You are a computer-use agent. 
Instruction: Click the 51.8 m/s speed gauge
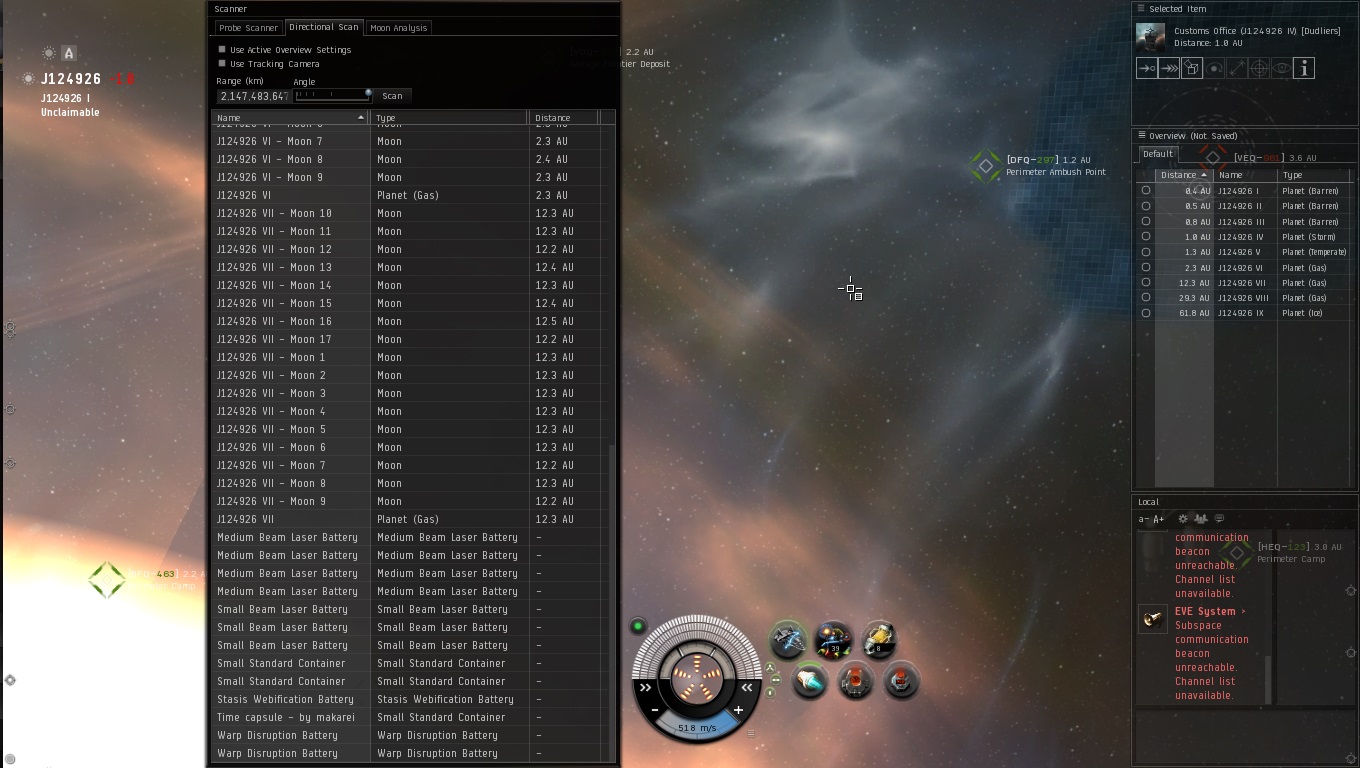click(x=697, y=728)
